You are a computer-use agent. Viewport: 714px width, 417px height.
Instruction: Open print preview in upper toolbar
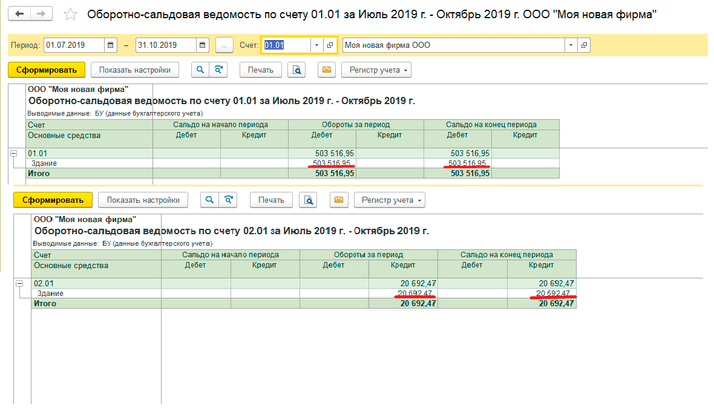297,71
